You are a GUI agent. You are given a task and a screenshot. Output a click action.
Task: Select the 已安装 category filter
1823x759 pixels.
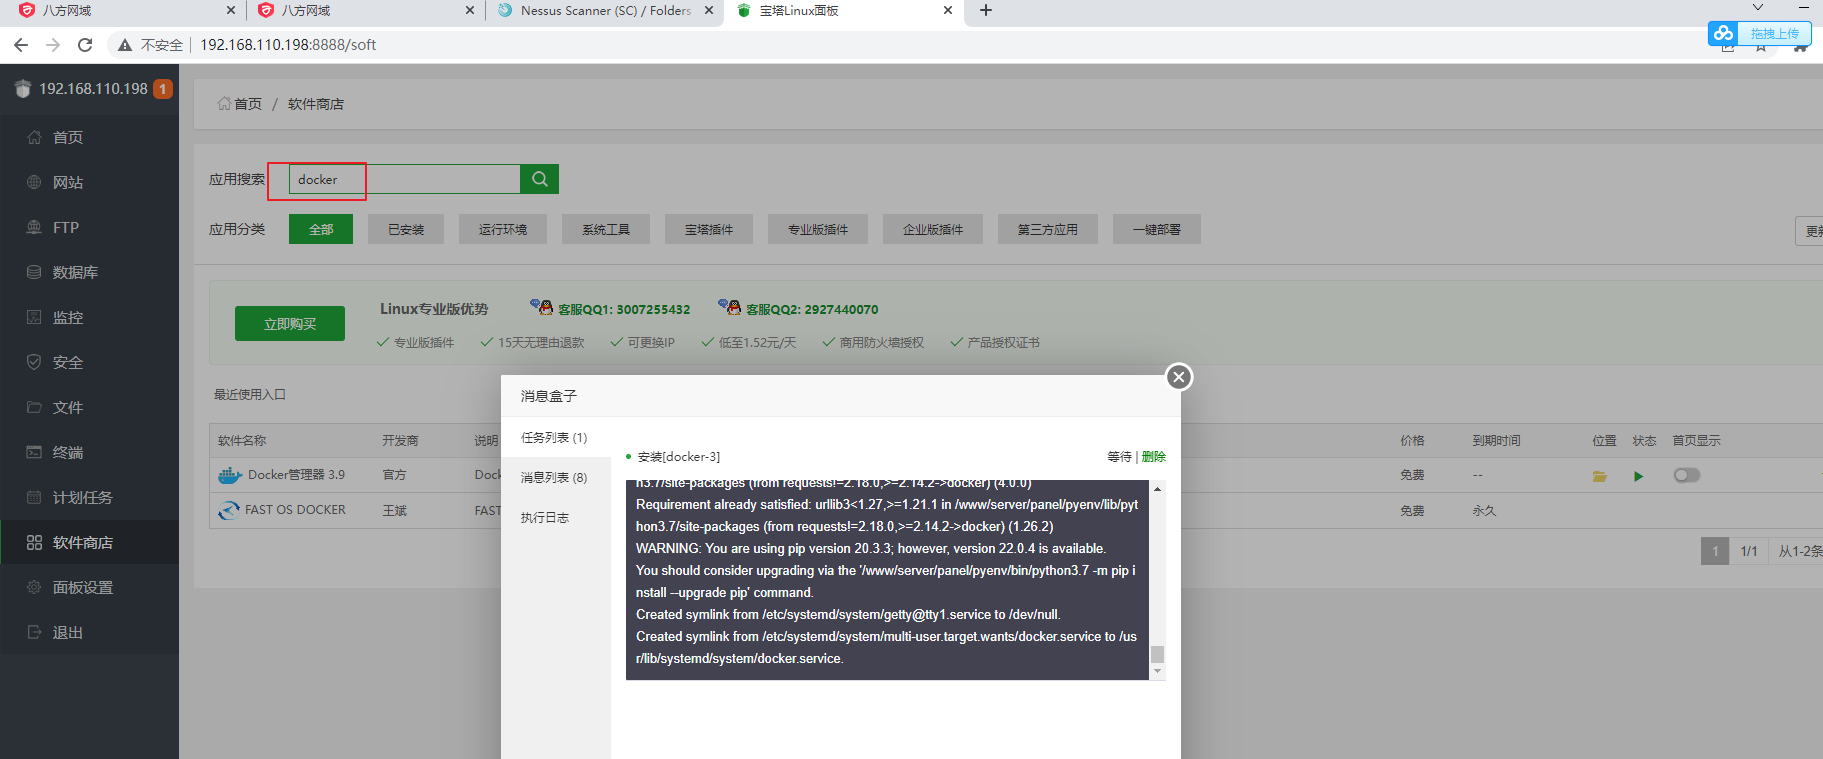[x=406, y=229]
